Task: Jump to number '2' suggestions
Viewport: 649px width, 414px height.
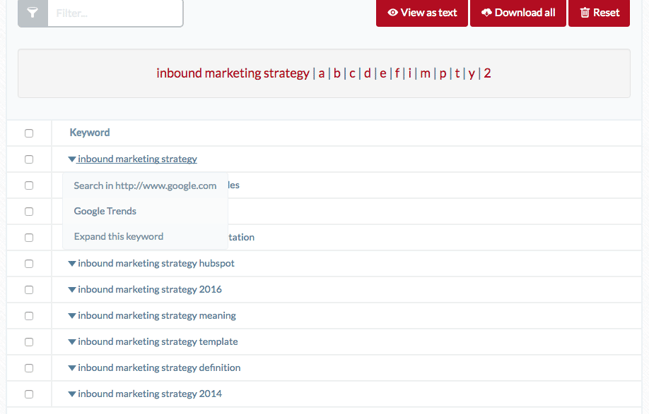Action: pos(487,73)
